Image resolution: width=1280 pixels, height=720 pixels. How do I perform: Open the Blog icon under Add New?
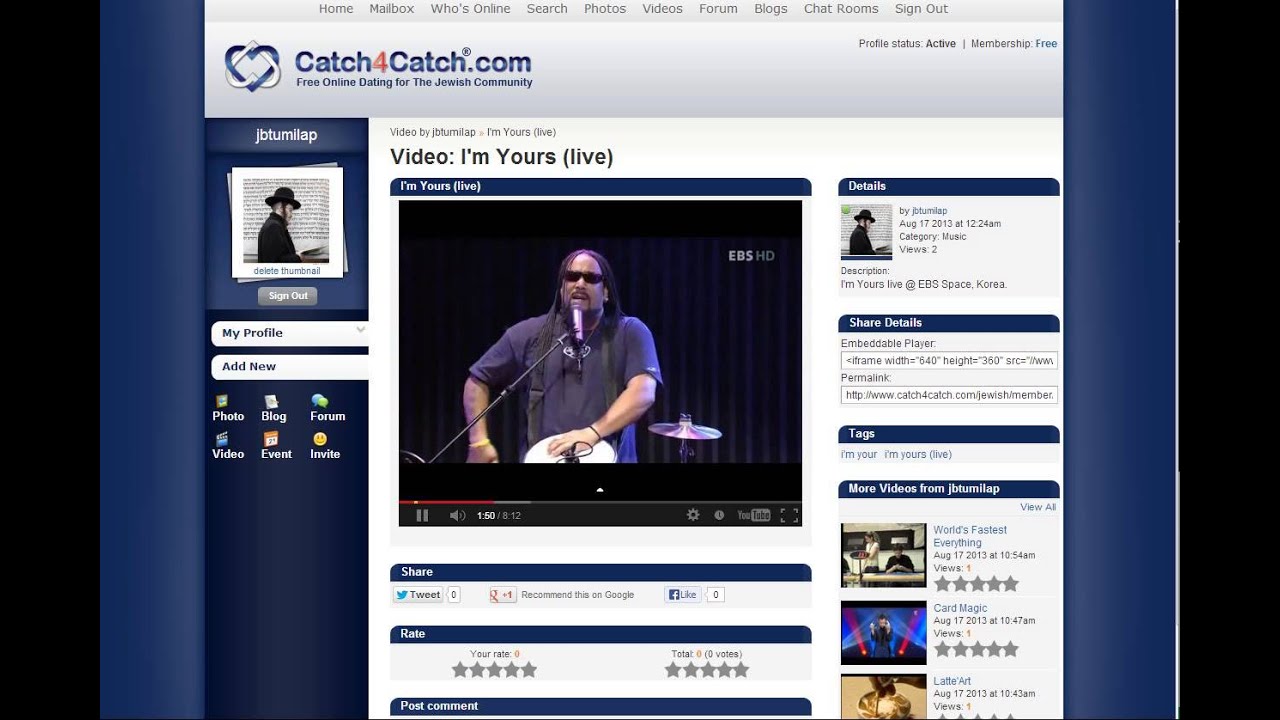[x=271, y=401]
